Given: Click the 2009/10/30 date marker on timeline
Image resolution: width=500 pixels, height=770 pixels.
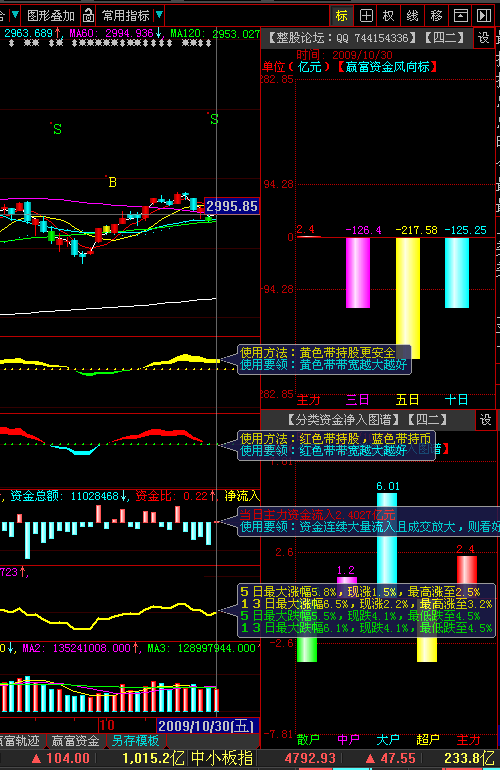Looking at the screenshot, I should 208,726.
